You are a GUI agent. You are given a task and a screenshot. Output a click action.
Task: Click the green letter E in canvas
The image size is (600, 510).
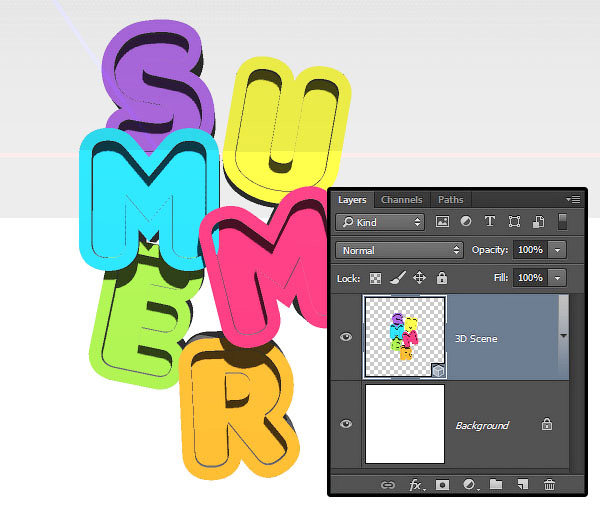coord(142,325)
